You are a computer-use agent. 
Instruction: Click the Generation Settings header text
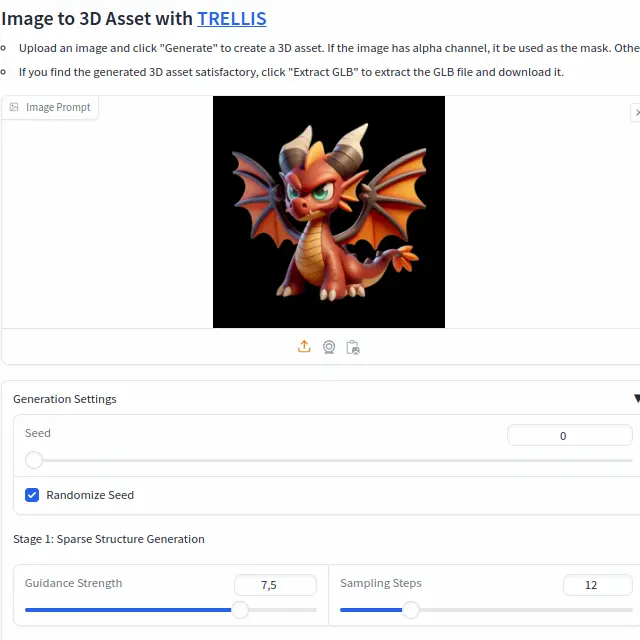tap(65, 399)
